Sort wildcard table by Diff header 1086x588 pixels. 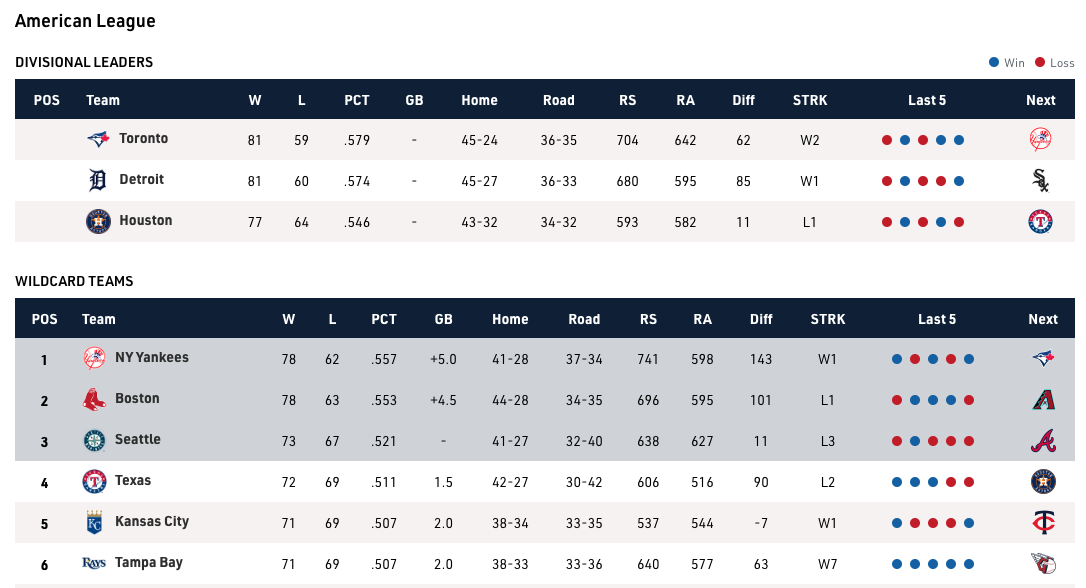(x=761, y=319)
